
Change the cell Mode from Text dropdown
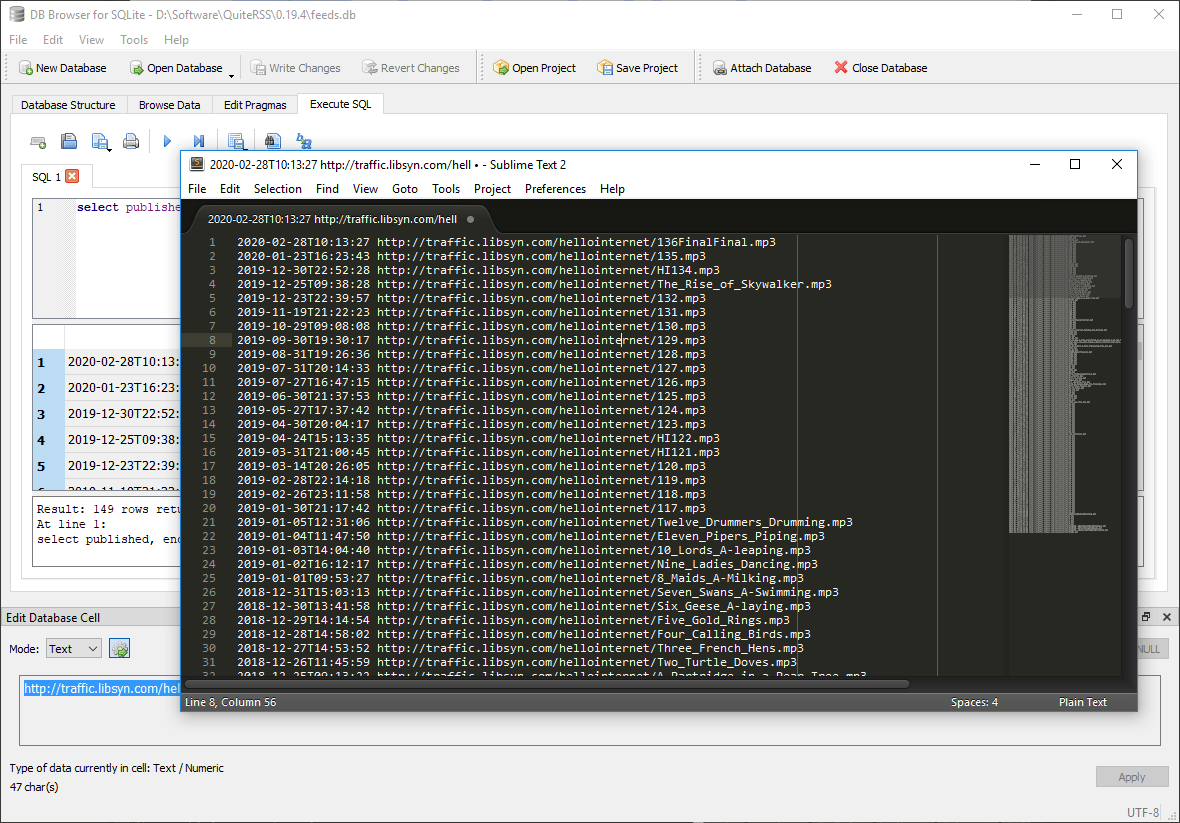click(x=73, y=648)
